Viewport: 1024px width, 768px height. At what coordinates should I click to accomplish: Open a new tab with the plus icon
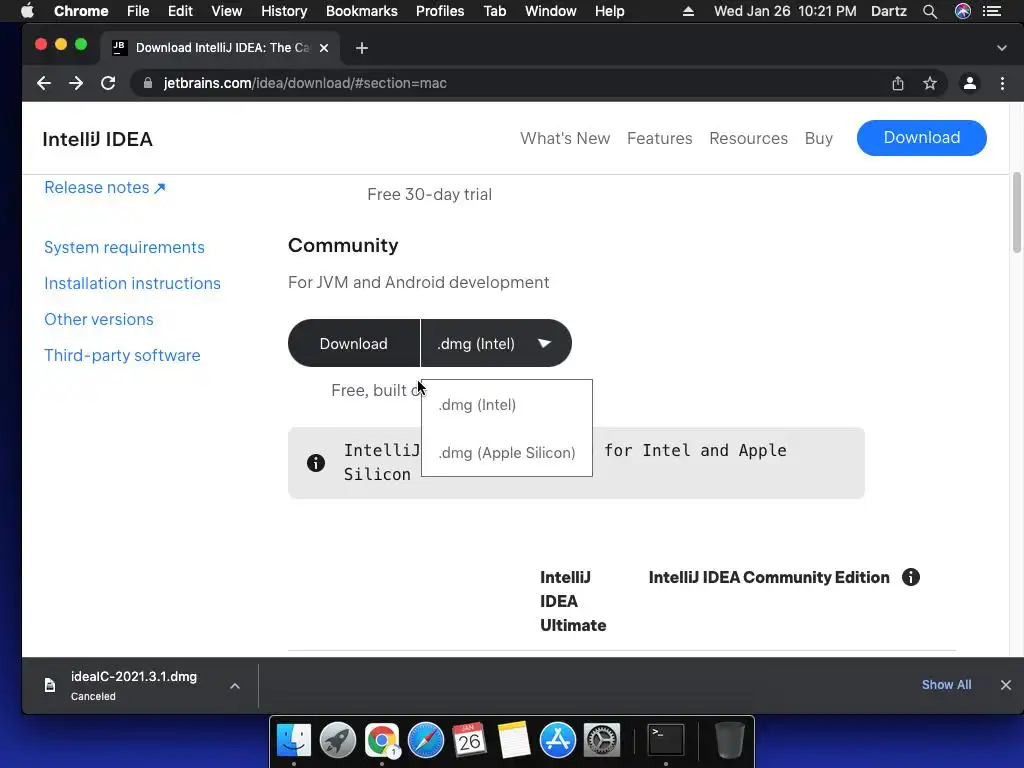click(x=362, y=48)
